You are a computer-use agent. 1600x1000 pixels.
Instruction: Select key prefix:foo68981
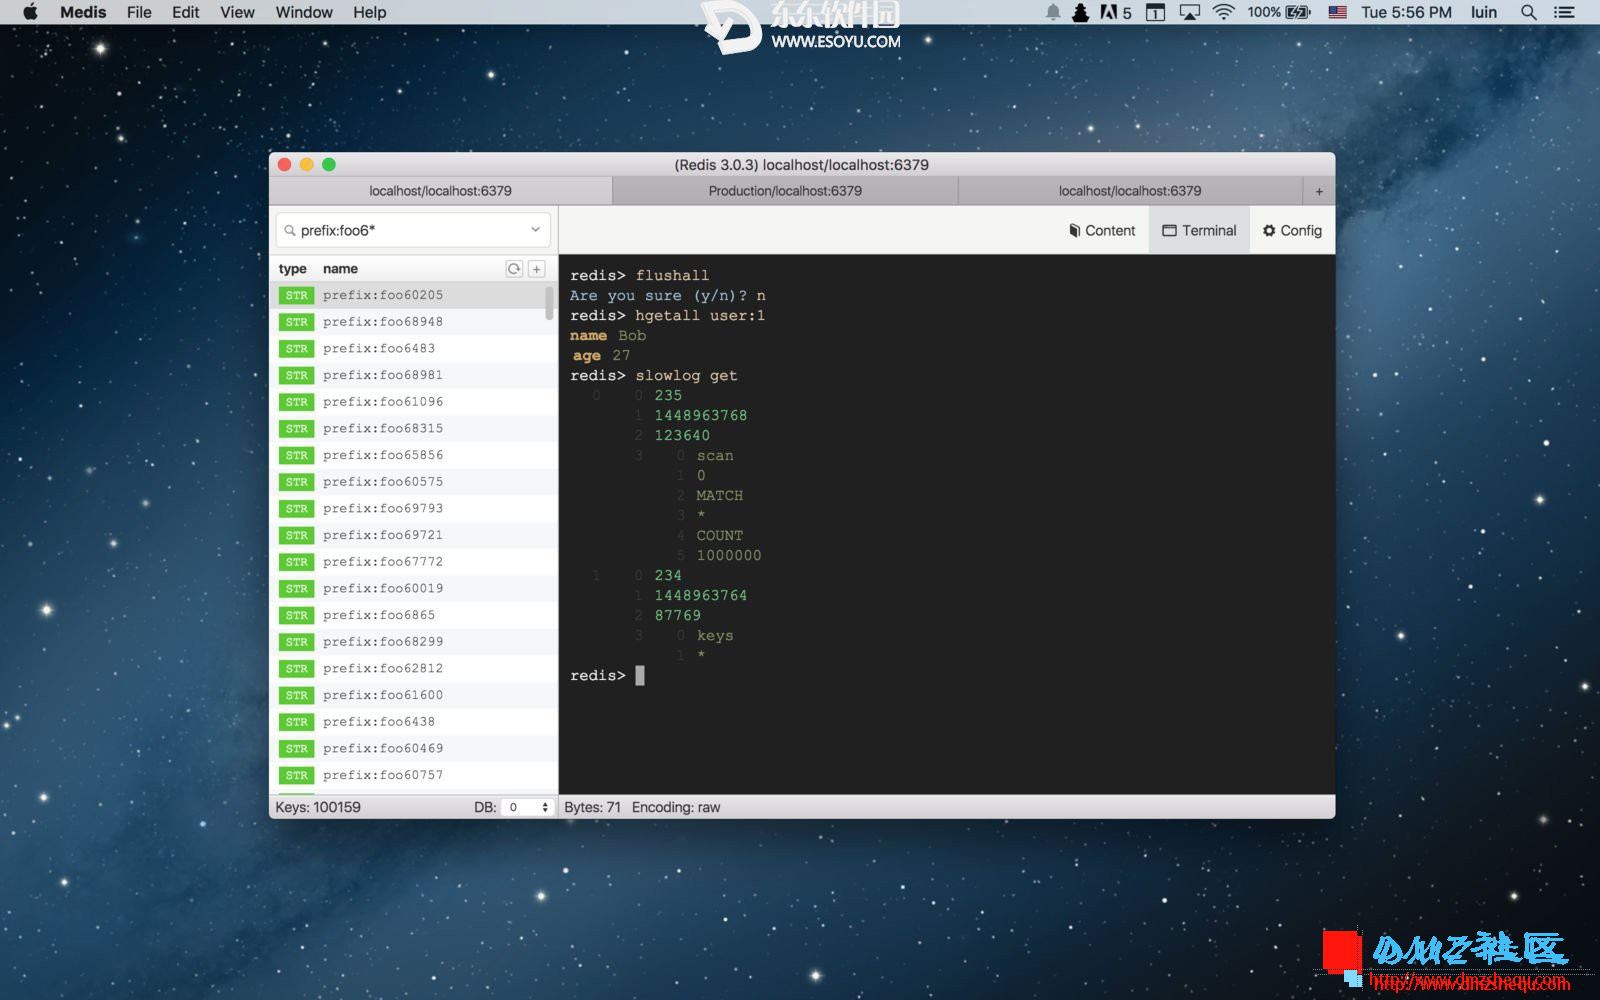pos(414,375)
